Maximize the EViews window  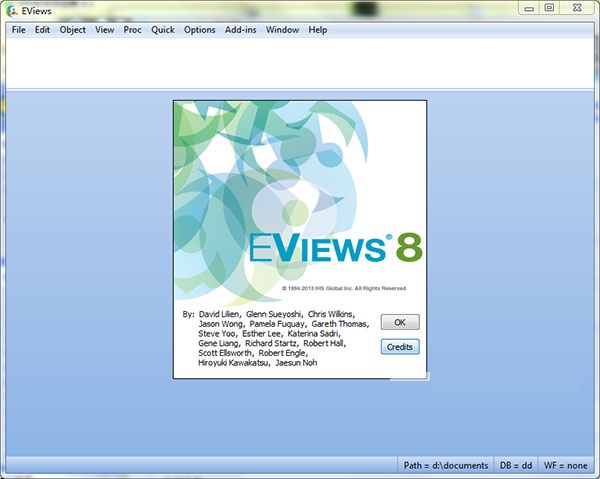[549, 8]
